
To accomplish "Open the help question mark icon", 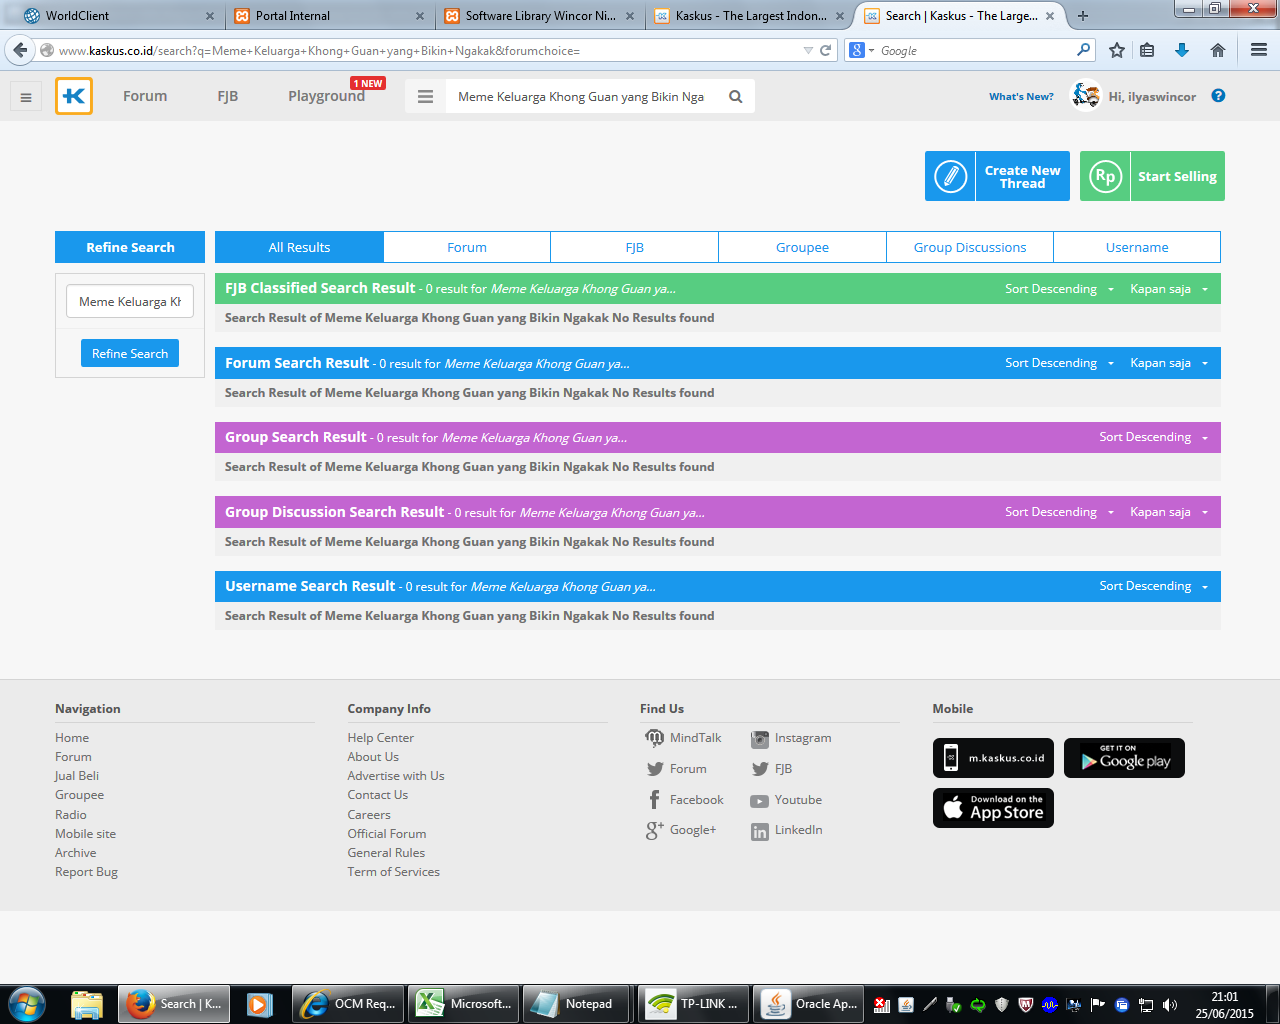I will click(1218, 96).
